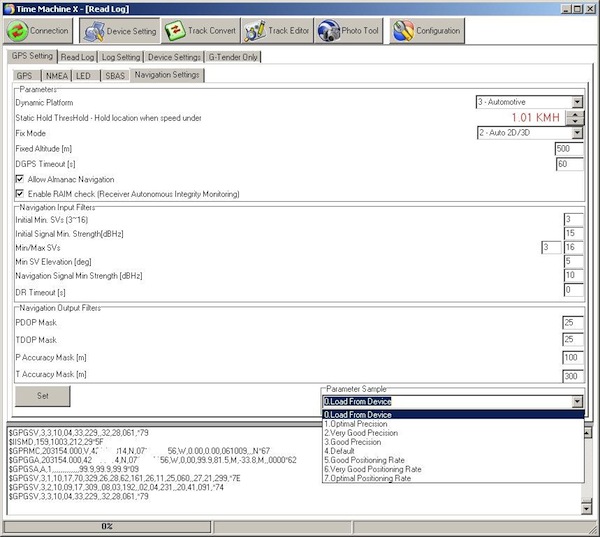Click Initial Signal Min. Strength field
This screenshot has width=600, height=537.
click(x=573, y=233)
